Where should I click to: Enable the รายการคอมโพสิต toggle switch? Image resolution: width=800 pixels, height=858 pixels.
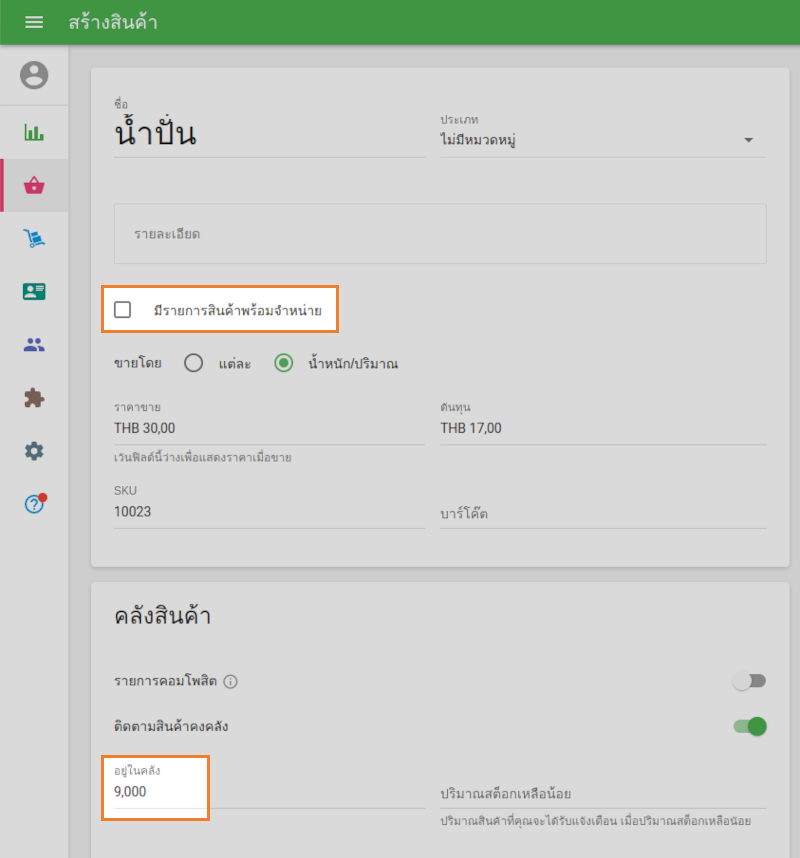[x=749, y=681]
